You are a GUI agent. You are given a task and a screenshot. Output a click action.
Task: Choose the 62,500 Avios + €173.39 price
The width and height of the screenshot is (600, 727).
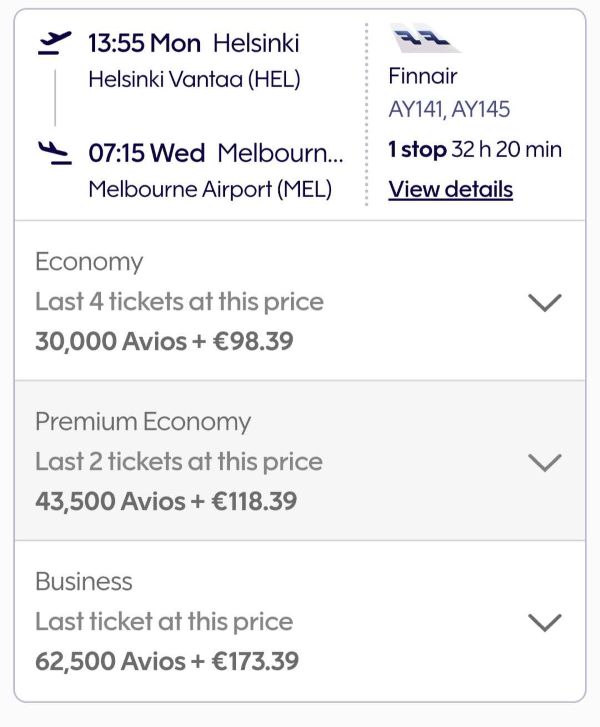[167, 661]
